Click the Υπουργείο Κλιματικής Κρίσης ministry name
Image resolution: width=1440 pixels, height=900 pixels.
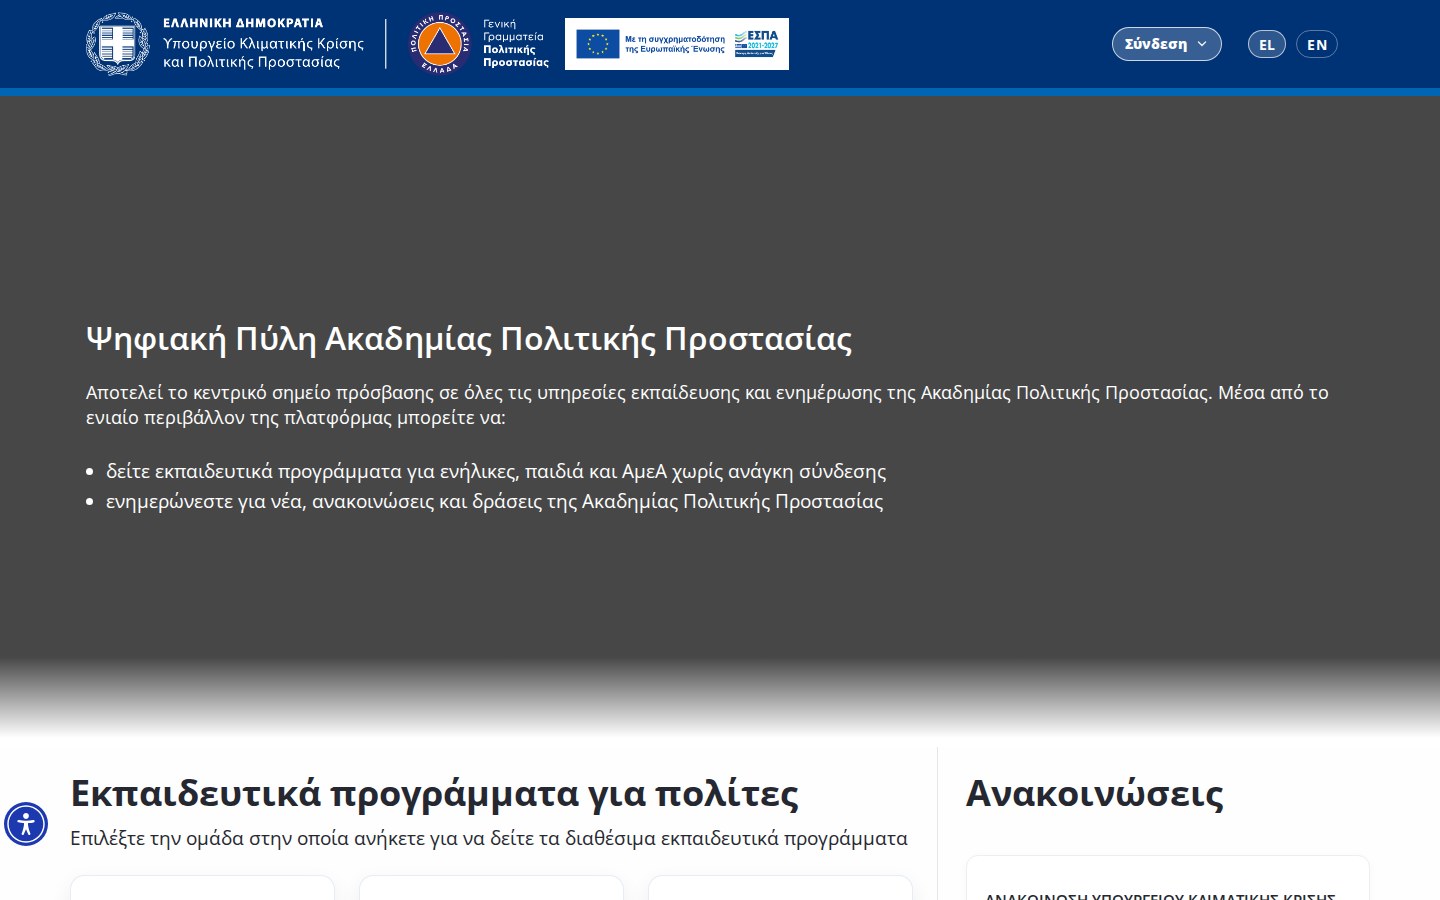coord(263,52)
